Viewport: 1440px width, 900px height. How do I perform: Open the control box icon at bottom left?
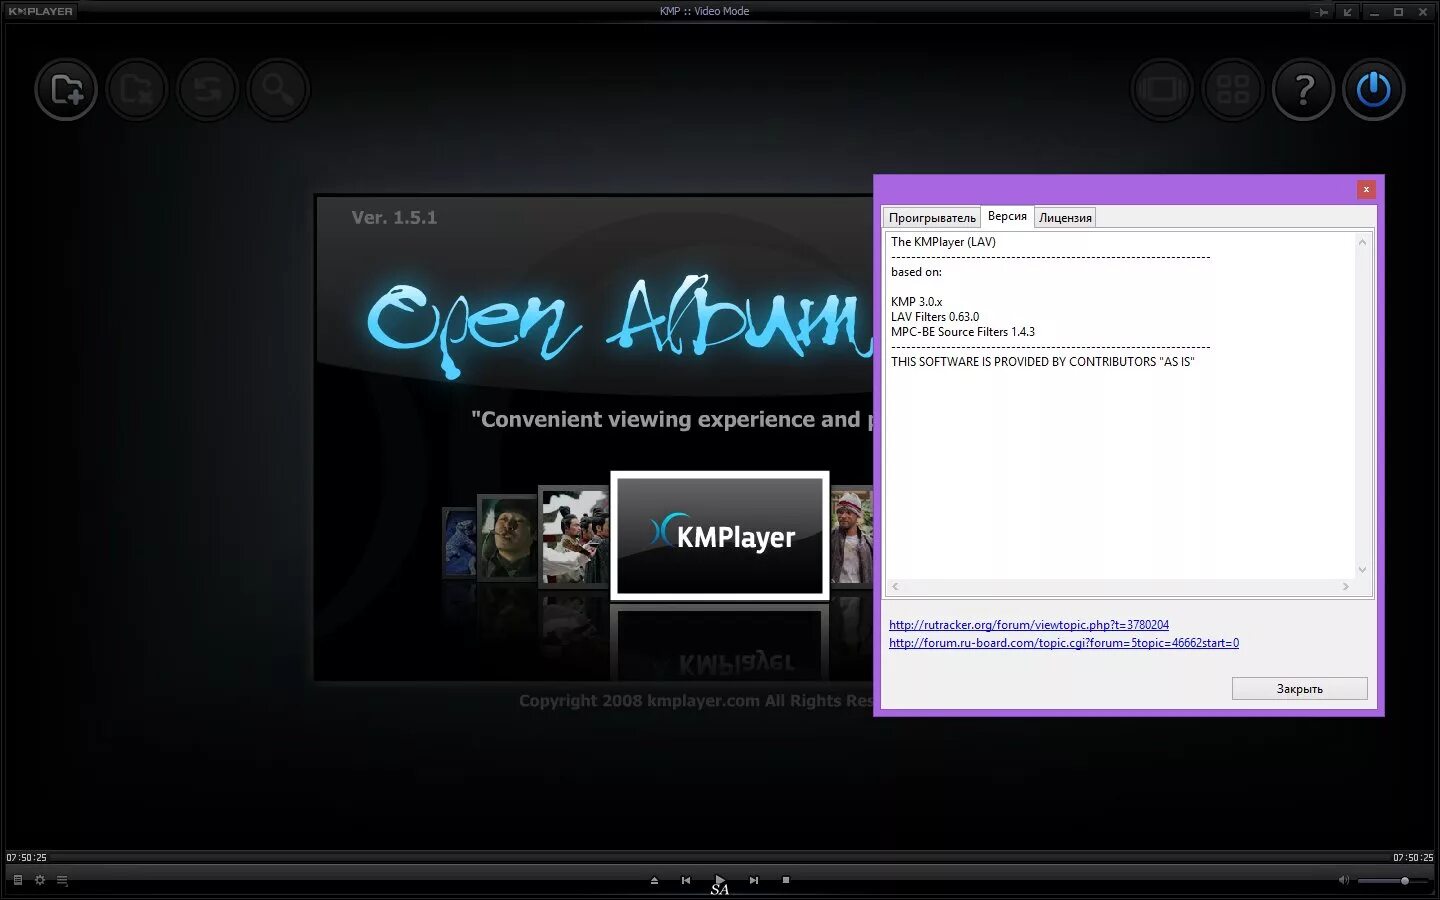[x=17, y=881]
